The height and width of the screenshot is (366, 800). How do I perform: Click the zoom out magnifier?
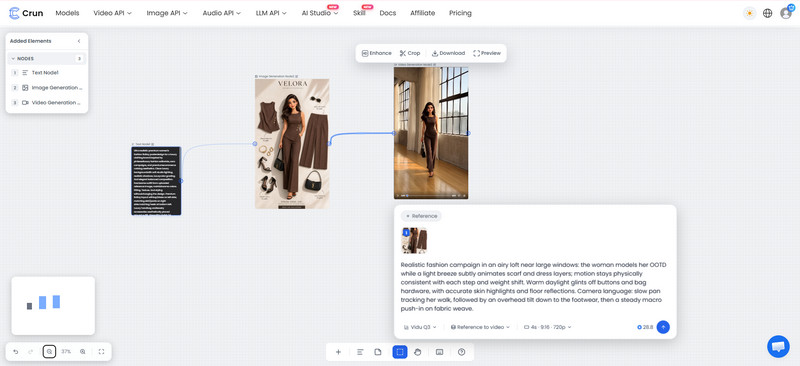coord(49,352)
